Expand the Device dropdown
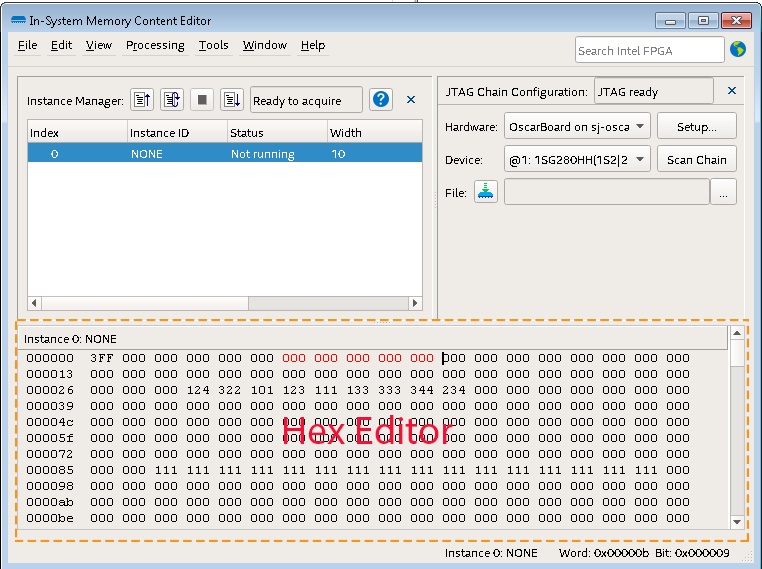 coord(640,159)
